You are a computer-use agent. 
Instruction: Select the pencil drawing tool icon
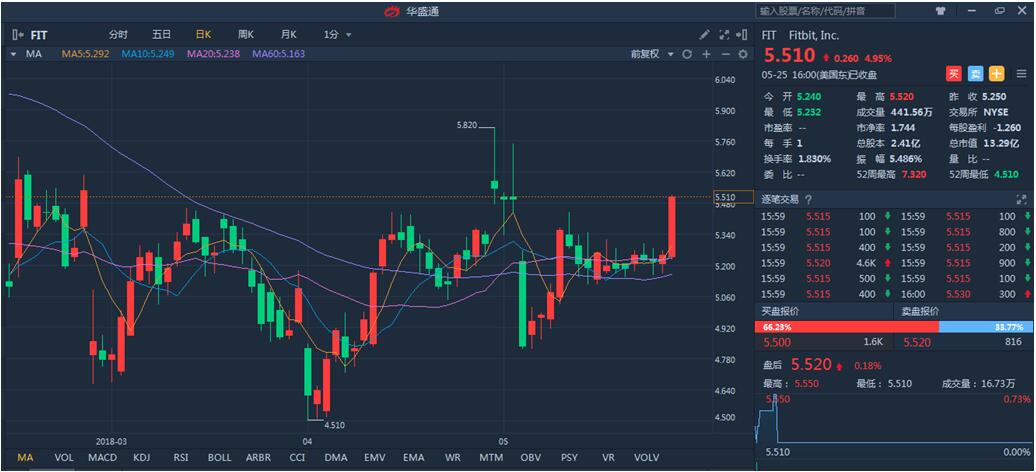[x=704, y=34]
